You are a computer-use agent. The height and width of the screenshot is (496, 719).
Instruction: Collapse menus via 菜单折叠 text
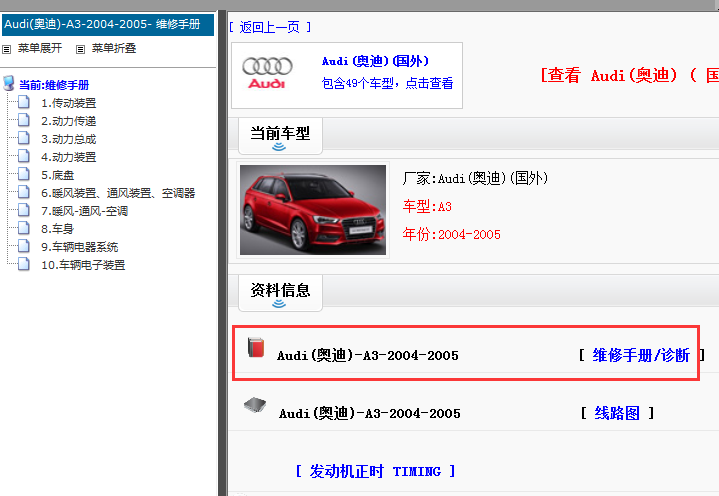(x=114, y=48)
